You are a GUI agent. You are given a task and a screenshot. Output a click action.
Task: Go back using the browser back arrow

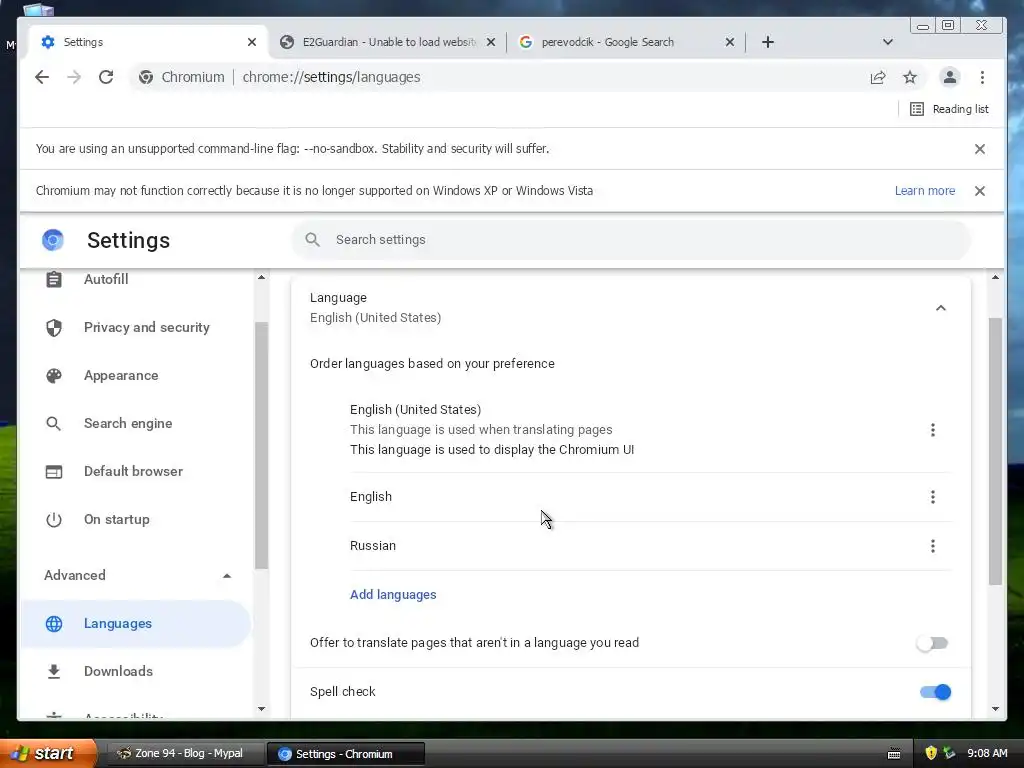pyautogui.click(x=42, y=77)
